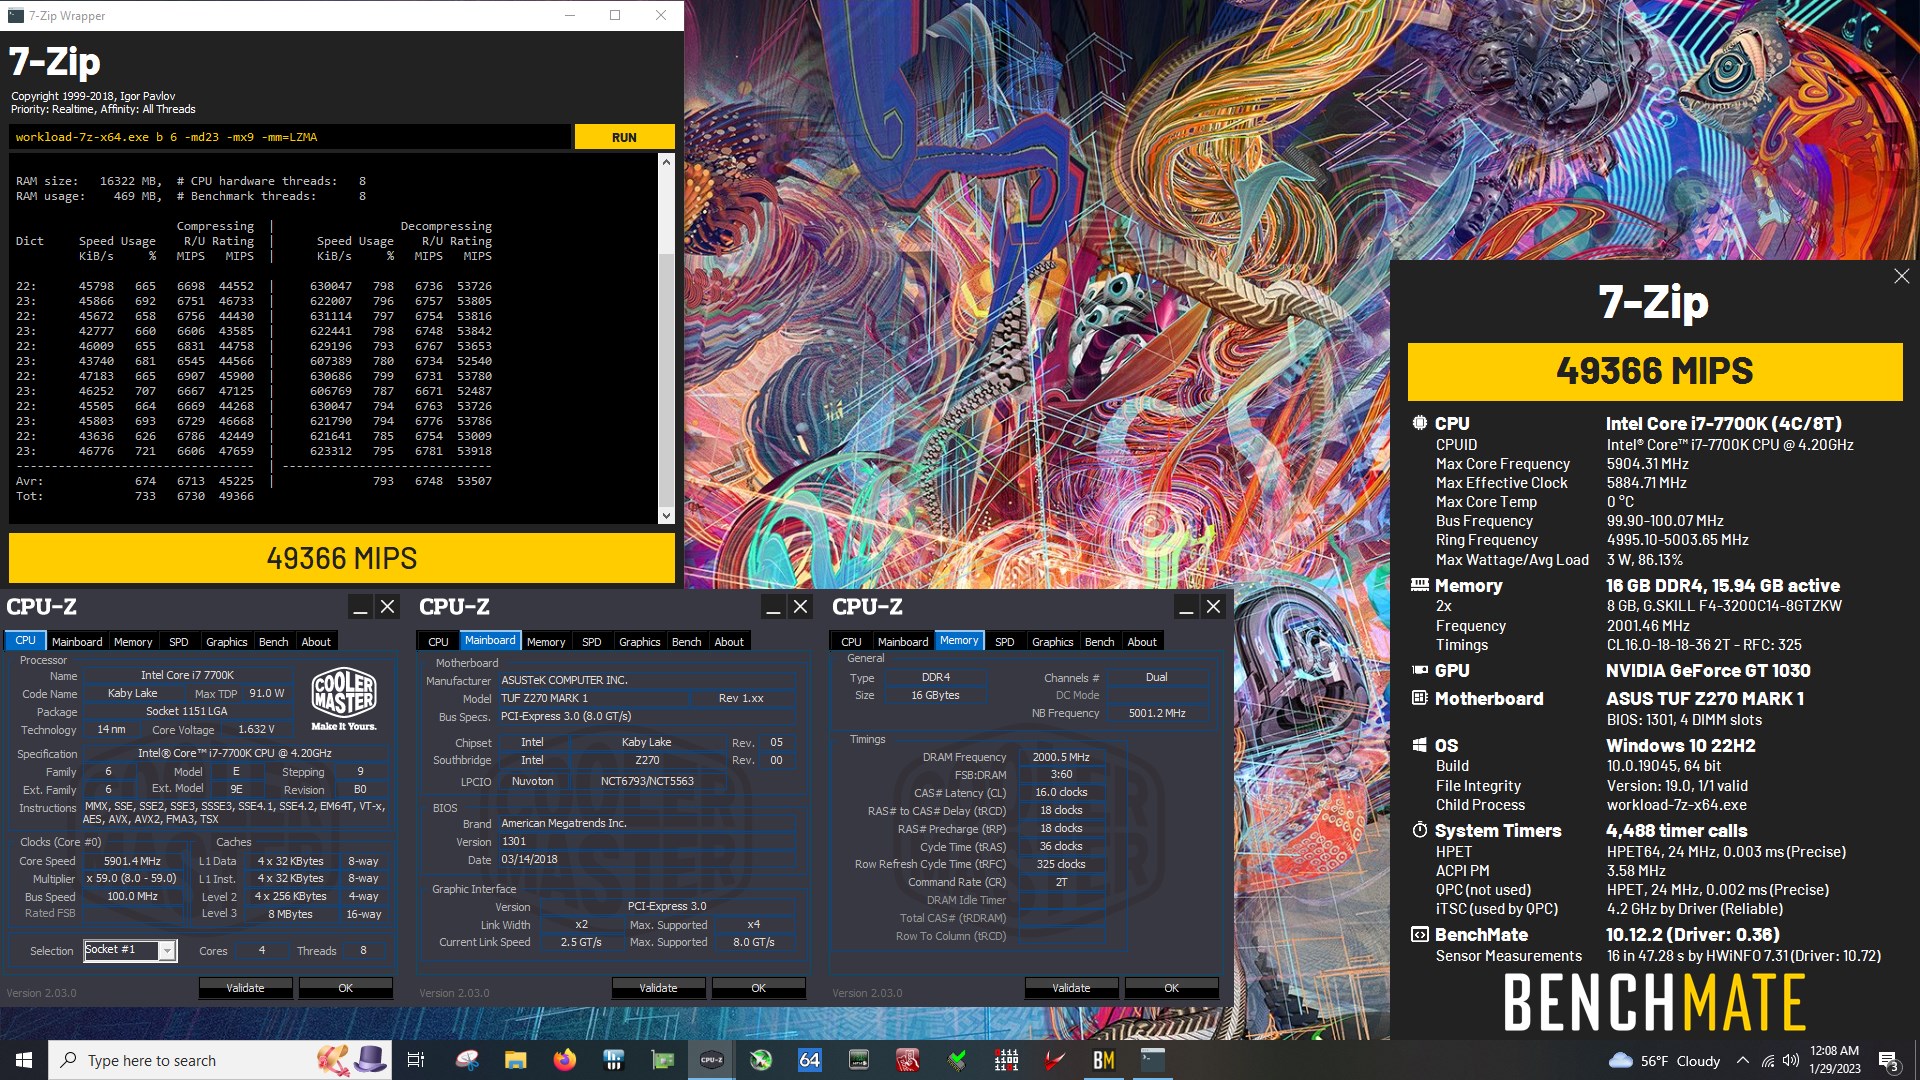The width and height of the screenshot is (1920, 1080).
Task: Switch to CPU tab in CPU-Z window showing Memory
Action: click(x=851, y=642)
